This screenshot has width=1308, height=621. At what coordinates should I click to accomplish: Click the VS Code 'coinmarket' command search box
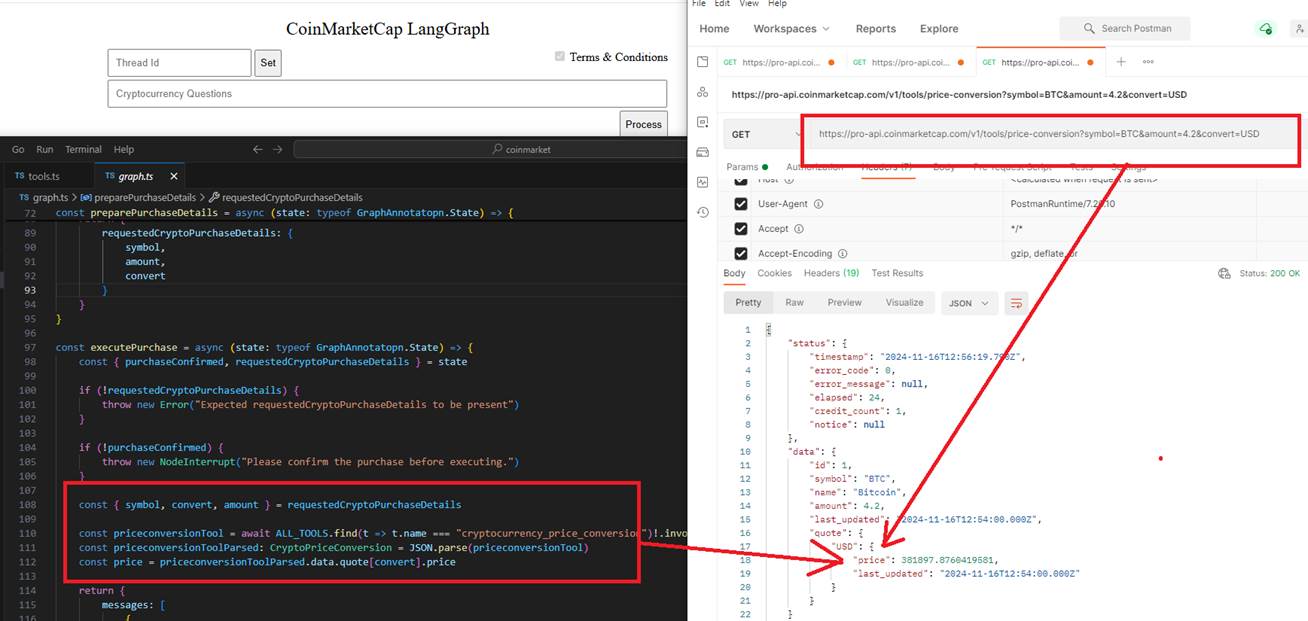[520, 149]
